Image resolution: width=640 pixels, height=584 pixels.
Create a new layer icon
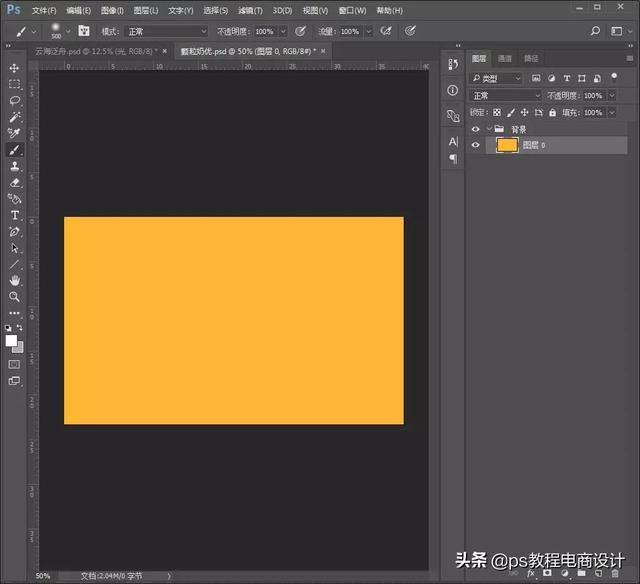click(x=598, y=573)
